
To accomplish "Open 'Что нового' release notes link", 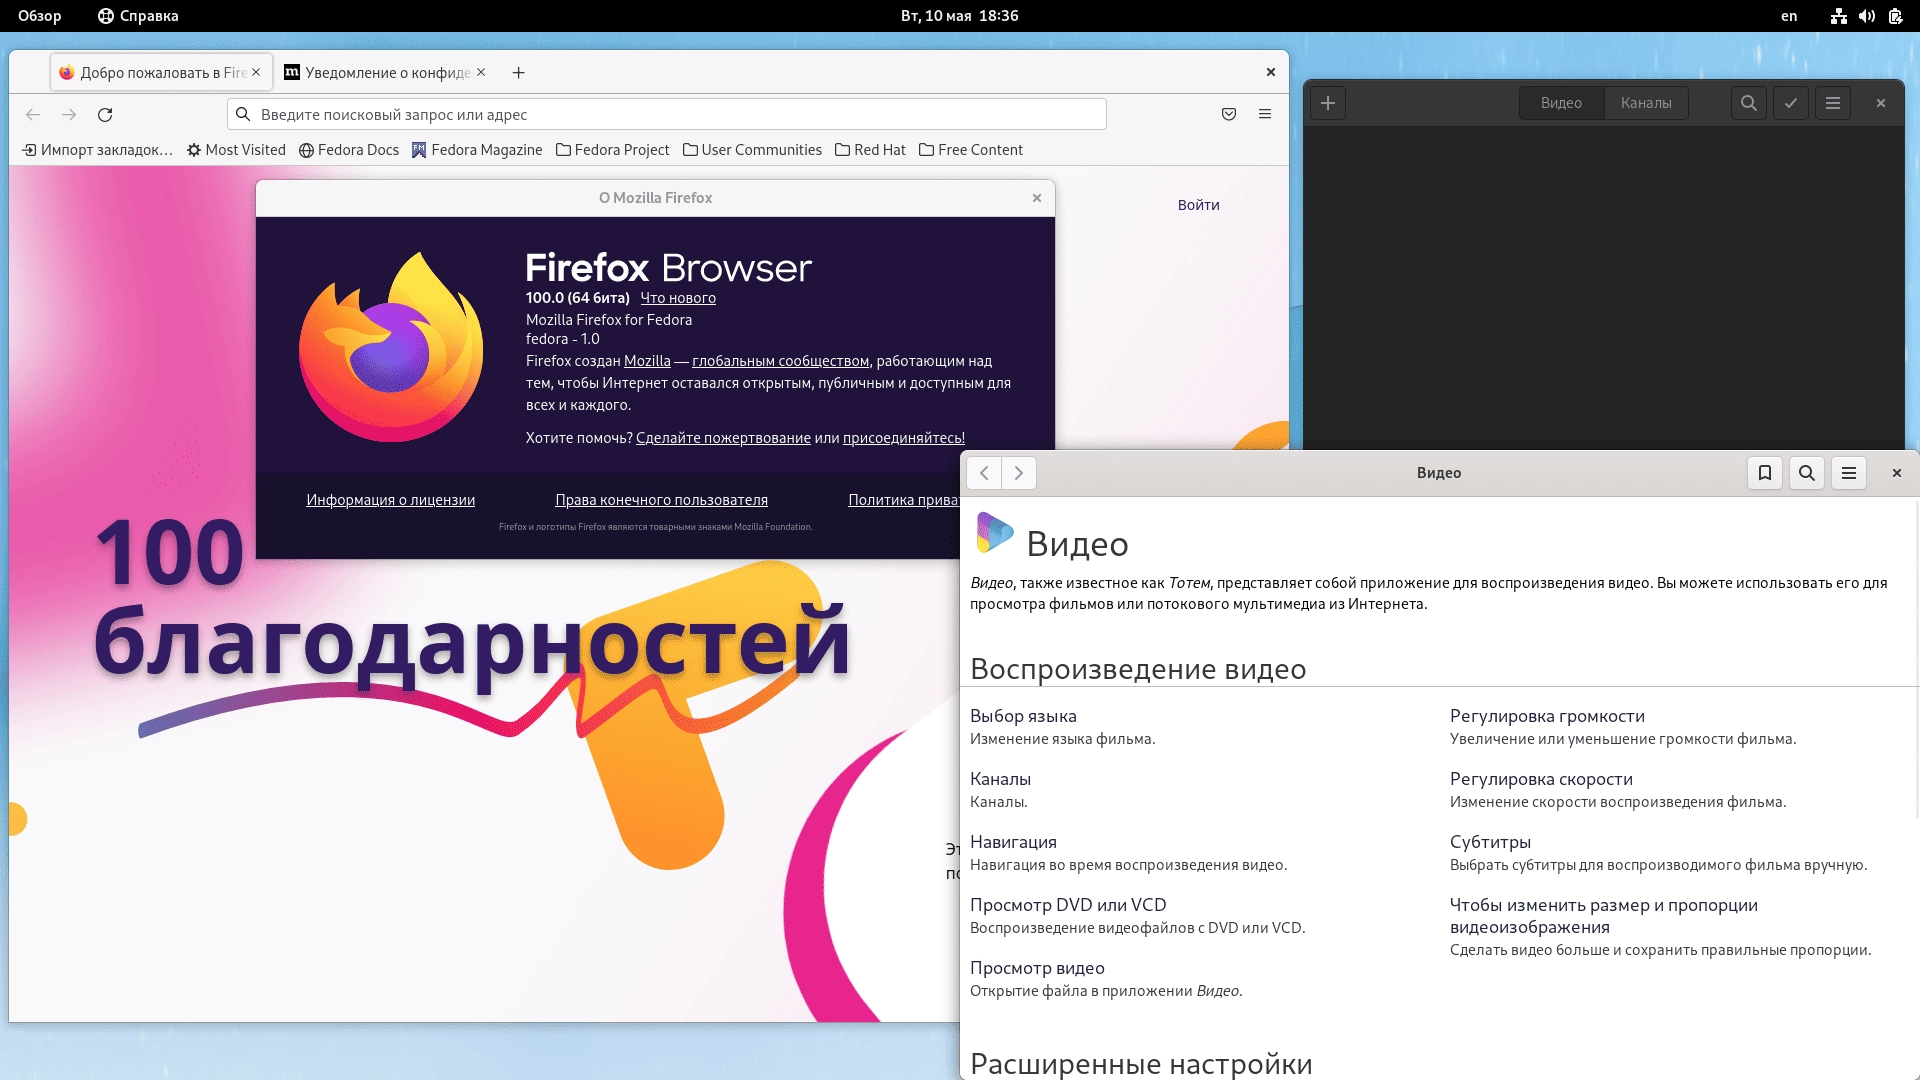I will coord(678,298).
